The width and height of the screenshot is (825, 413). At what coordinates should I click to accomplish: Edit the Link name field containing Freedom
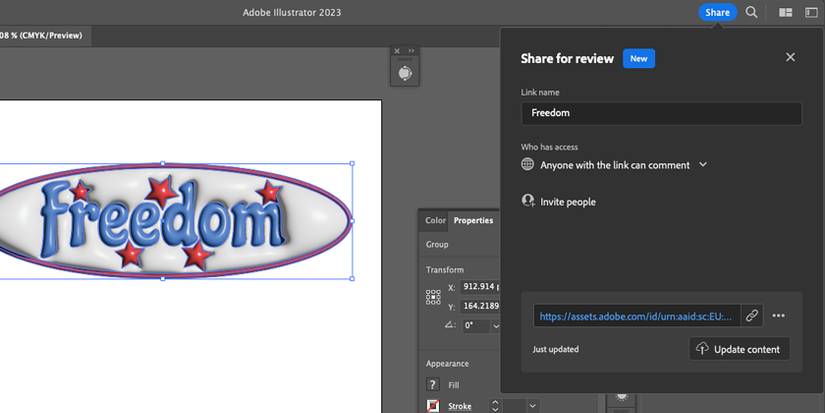pyautogui.click(x=661, y=113)
